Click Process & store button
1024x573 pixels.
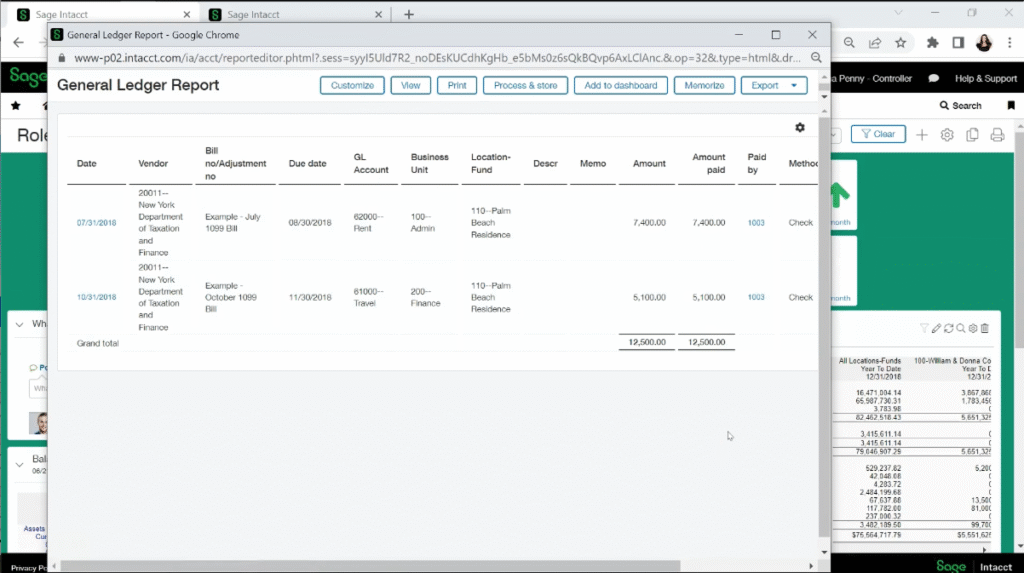[525, 86]
